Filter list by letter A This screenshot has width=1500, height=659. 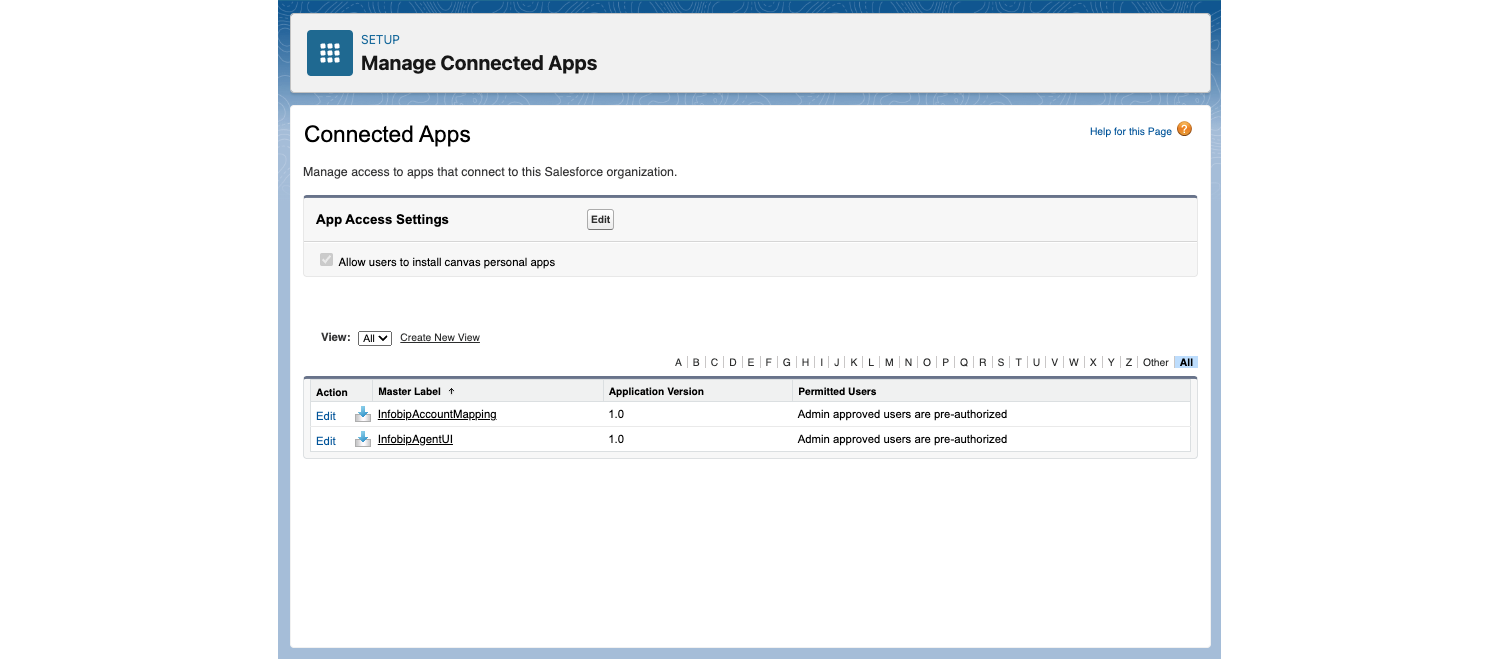(x=678, y=363)
